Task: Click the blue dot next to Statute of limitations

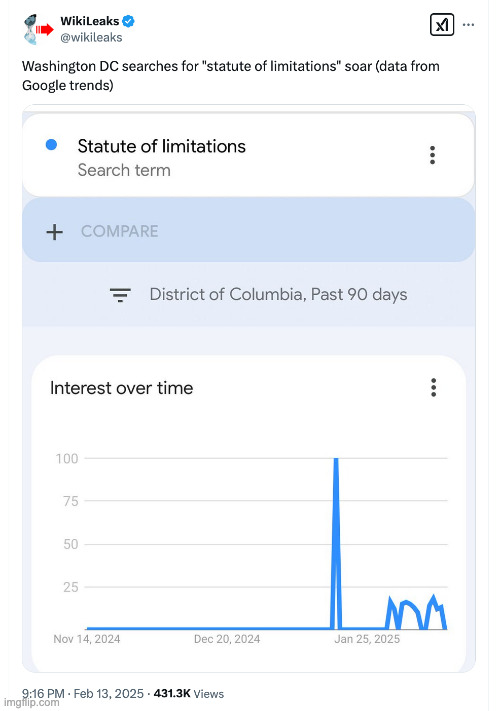Action: click(x=52, y=145)
